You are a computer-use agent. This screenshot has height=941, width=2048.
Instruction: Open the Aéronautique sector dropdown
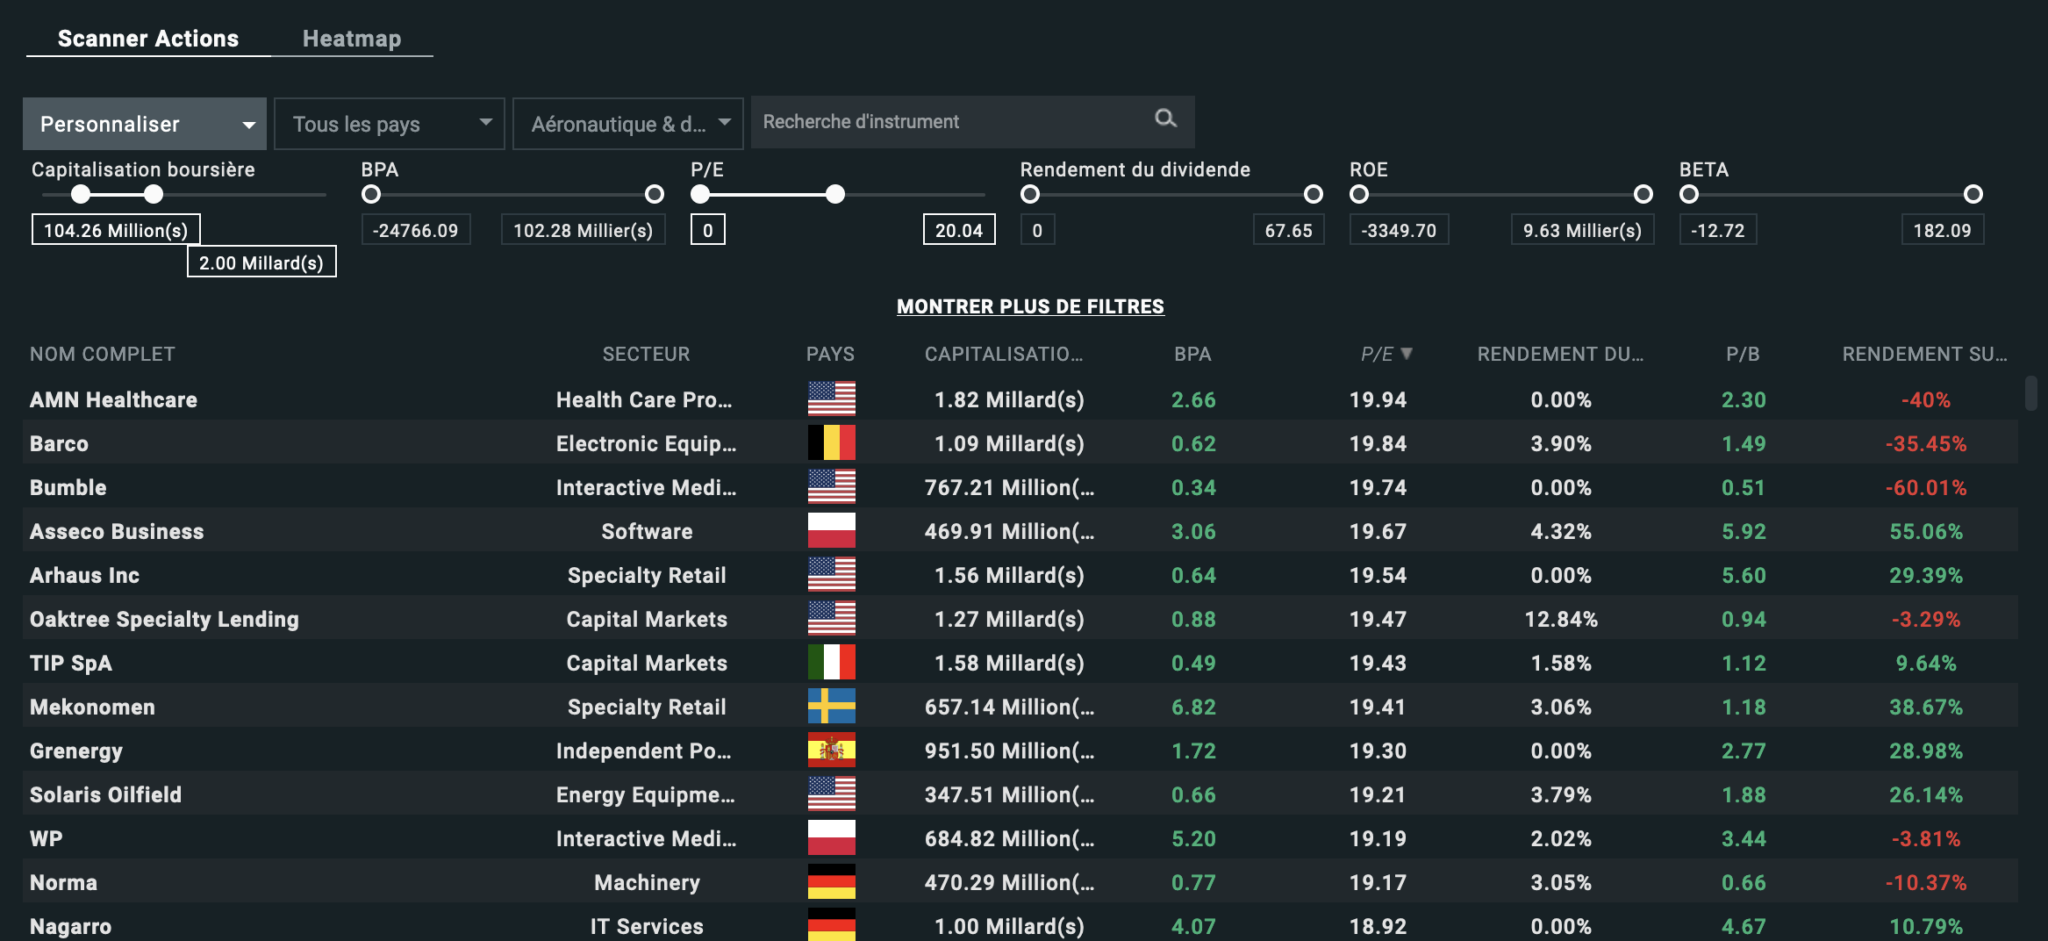click(x=628, y=124)
